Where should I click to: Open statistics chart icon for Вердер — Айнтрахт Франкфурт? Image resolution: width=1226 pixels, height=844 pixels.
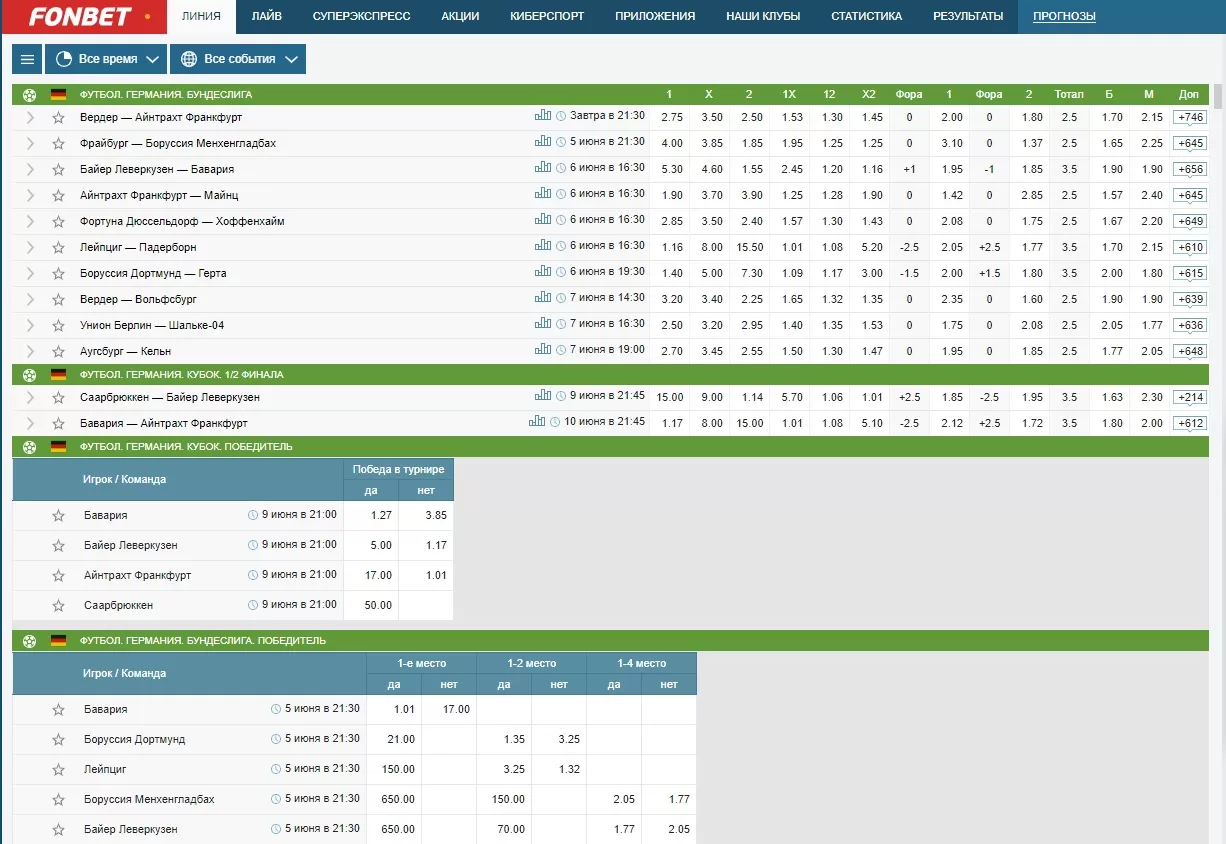tap(543, 116)
